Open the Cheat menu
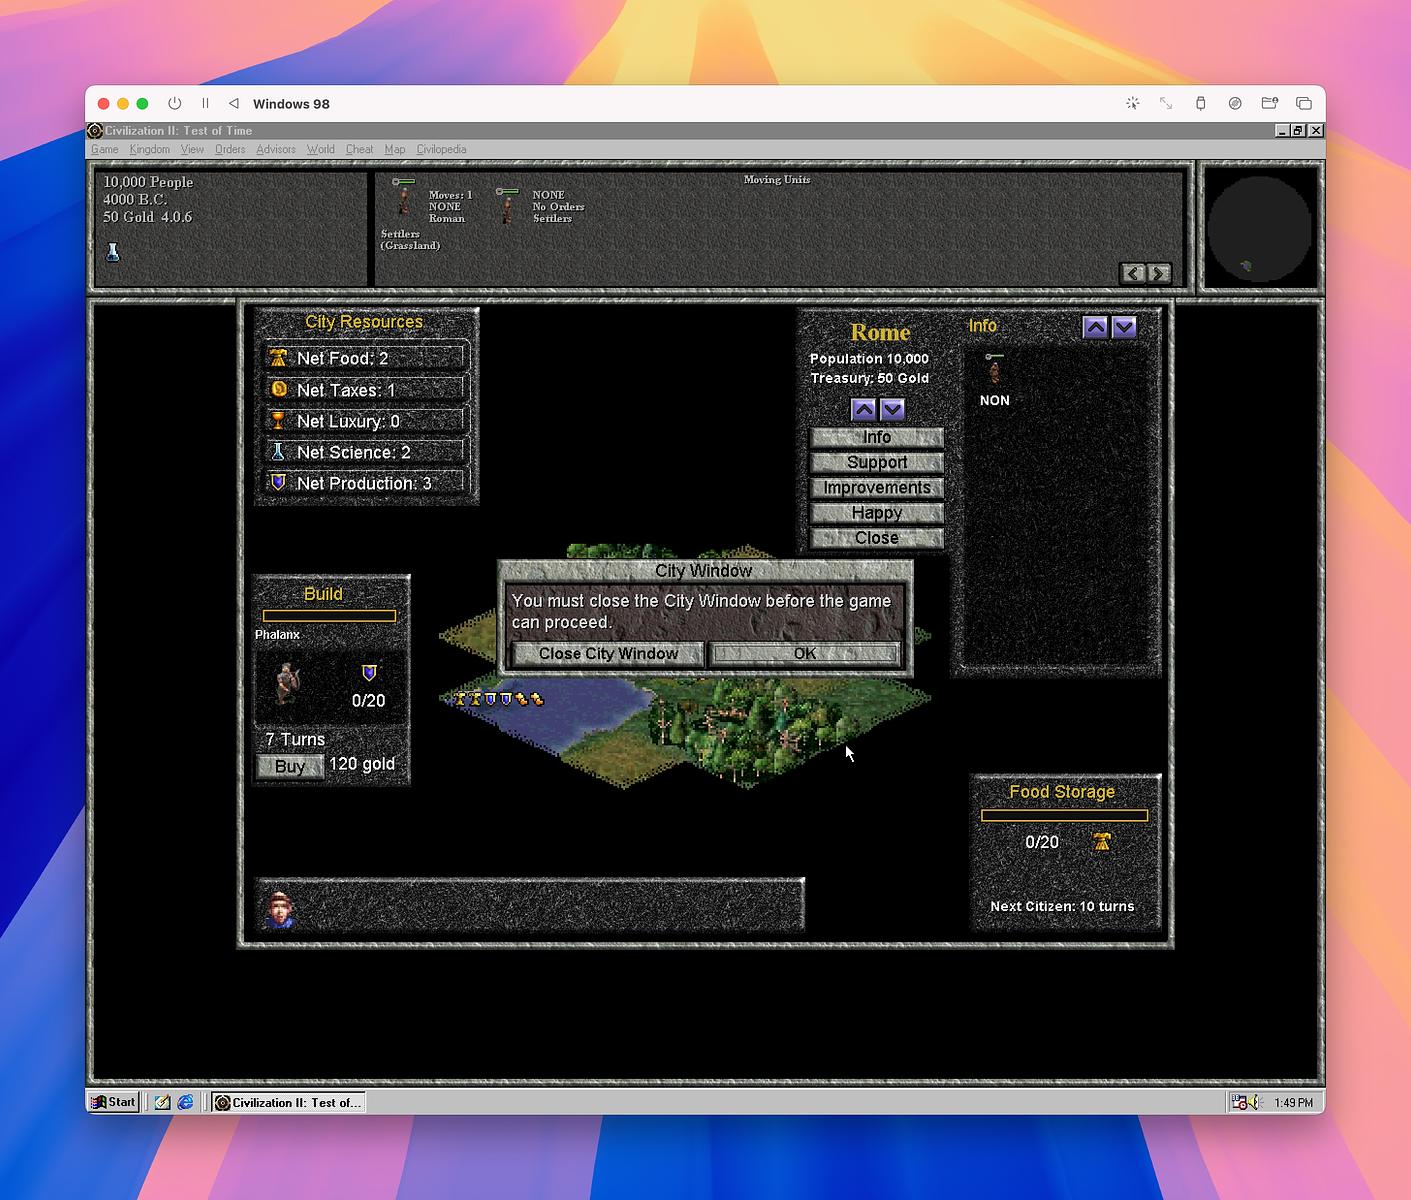 (x=359, y=149)
